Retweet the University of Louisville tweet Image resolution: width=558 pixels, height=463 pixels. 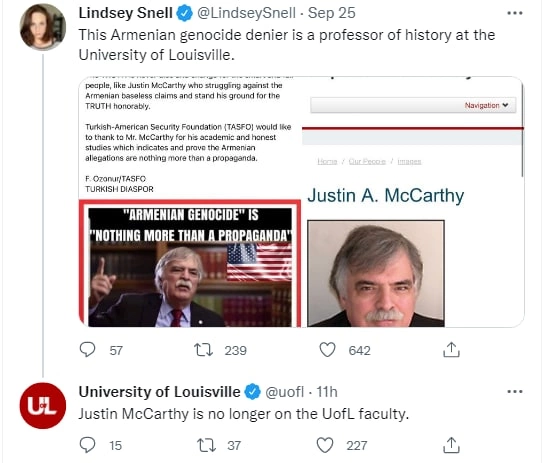pos(206,445)
